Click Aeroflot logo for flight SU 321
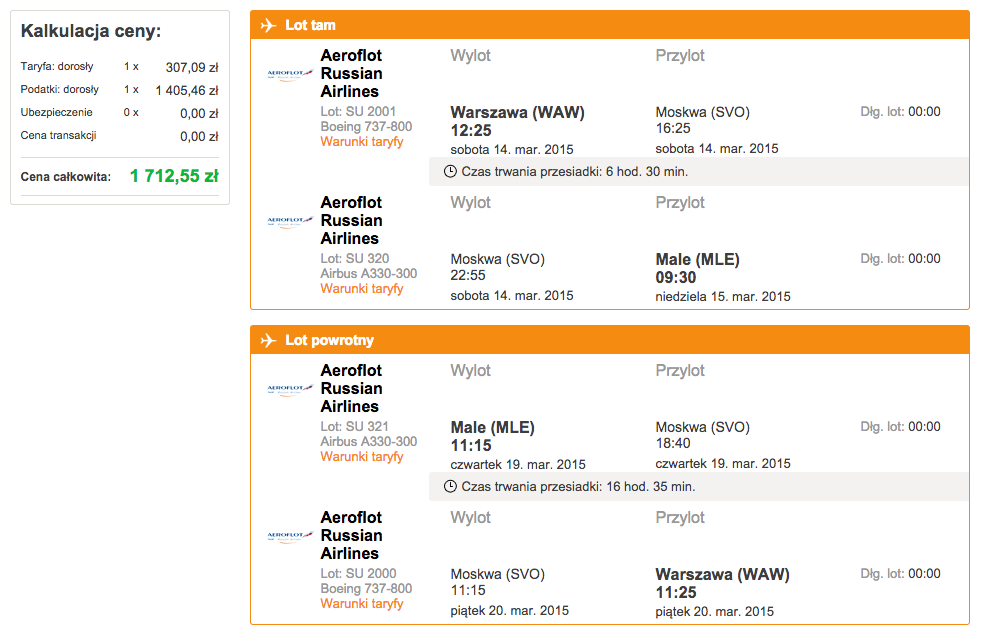The height and width of the screenshot is (635, 1002). coord(290,389)
